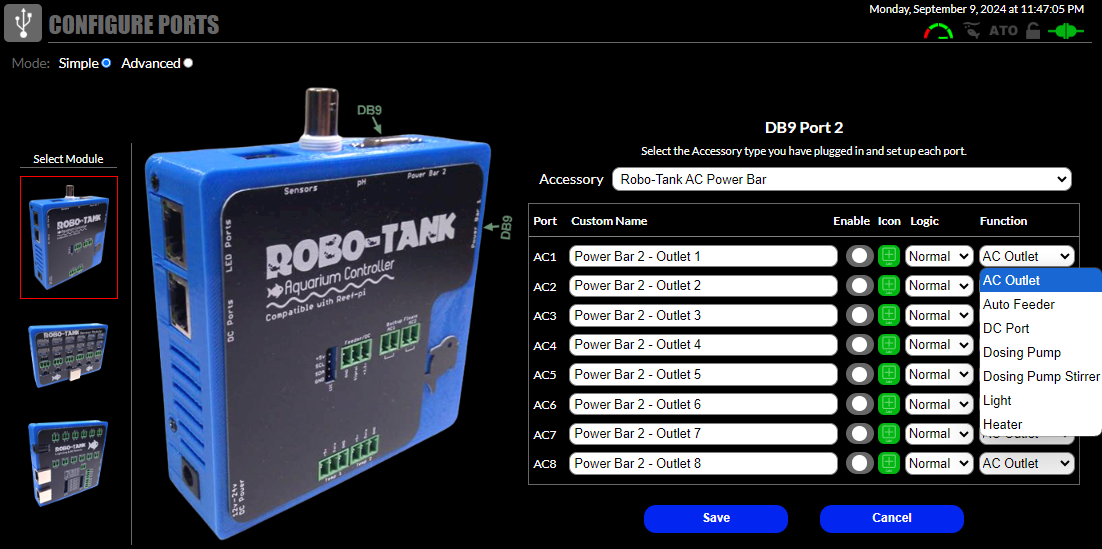Switch to Advanced mode radio button
Image resolution: width=1102 pixels, height=549 pixels.
188,63
